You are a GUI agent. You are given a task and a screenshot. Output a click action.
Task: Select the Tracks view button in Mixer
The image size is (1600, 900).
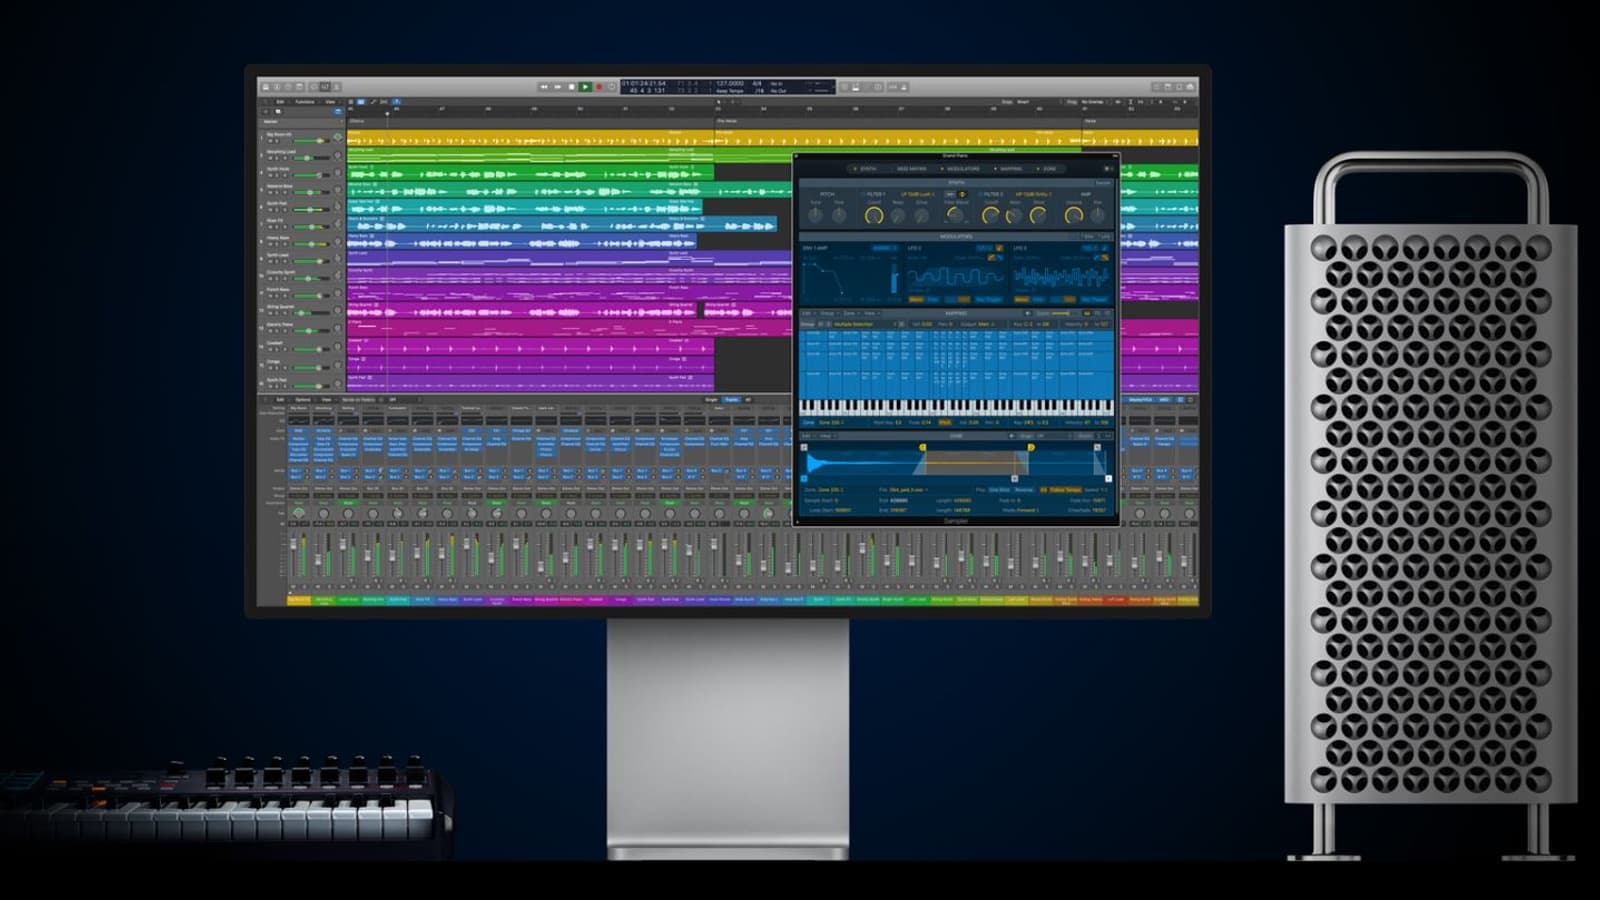(731, 400)
